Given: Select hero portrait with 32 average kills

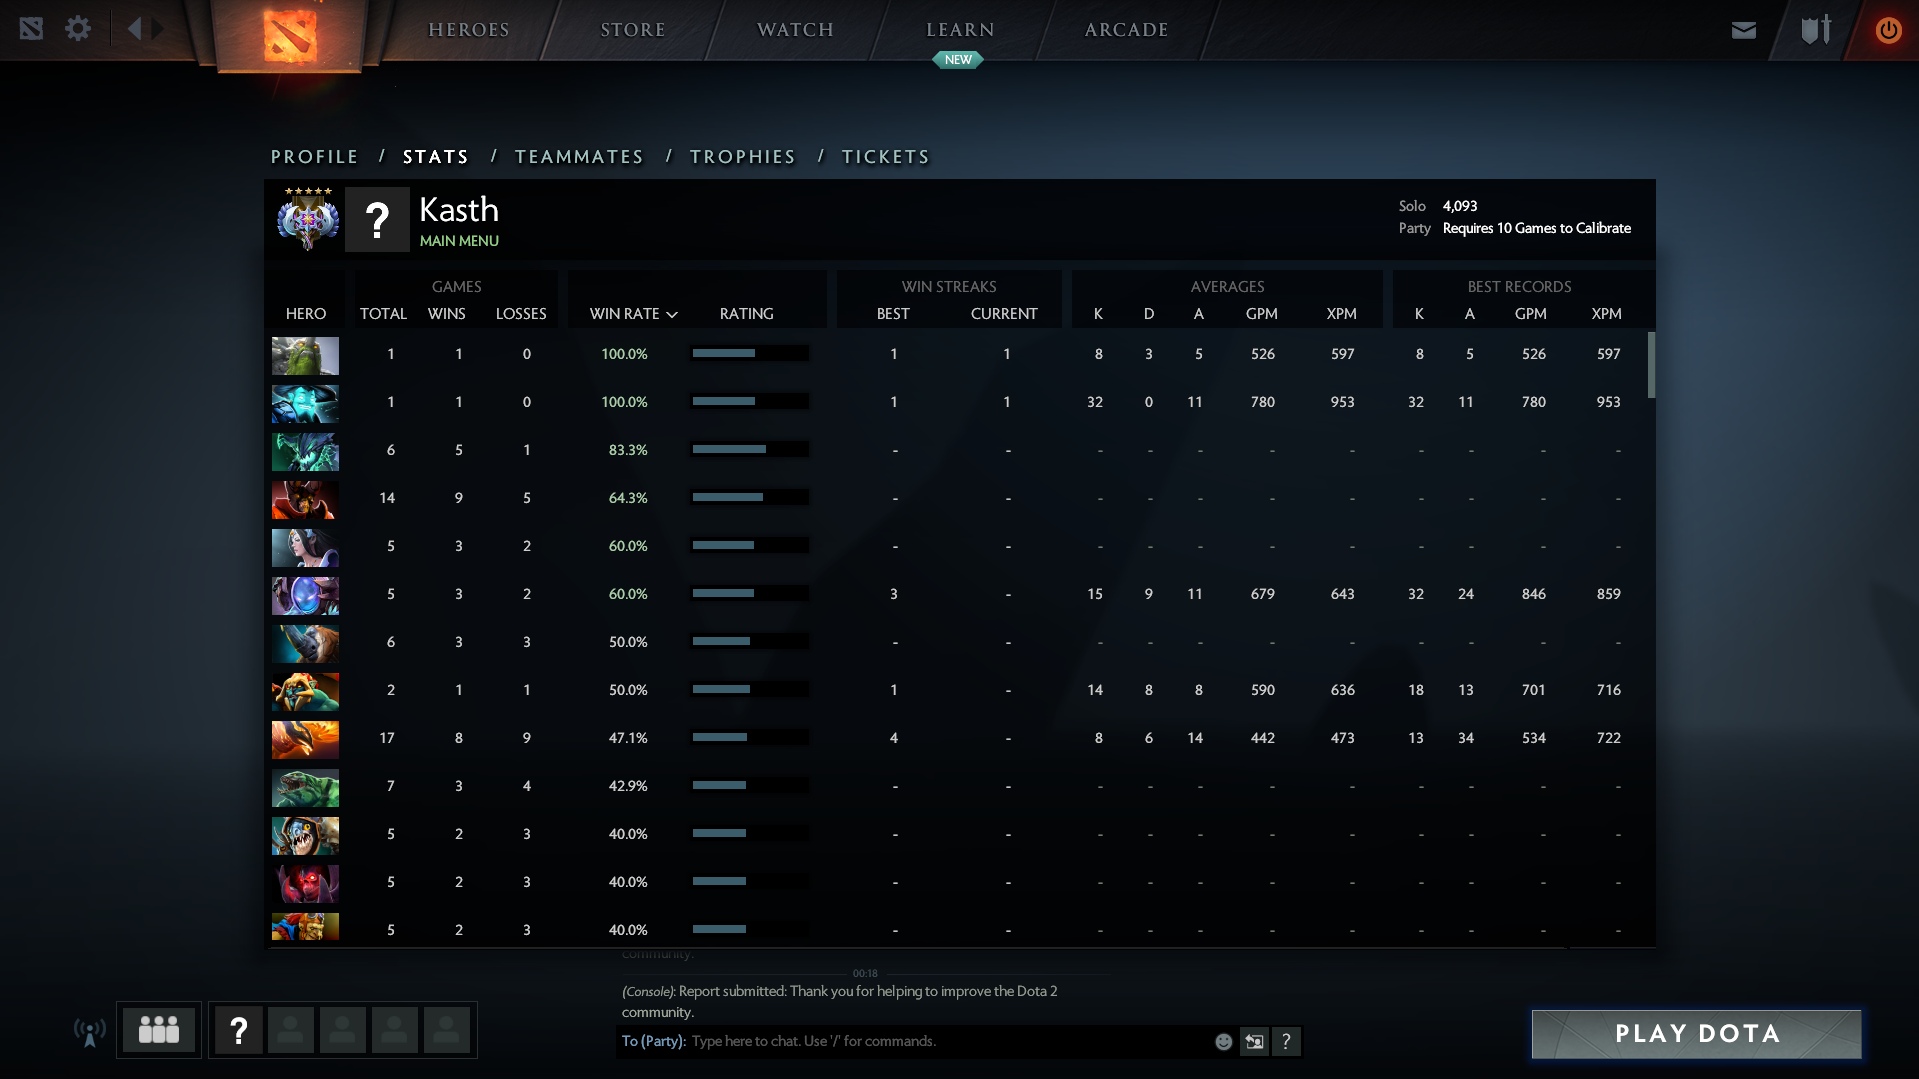Looking at the screenshot, I should click(305, 403).
